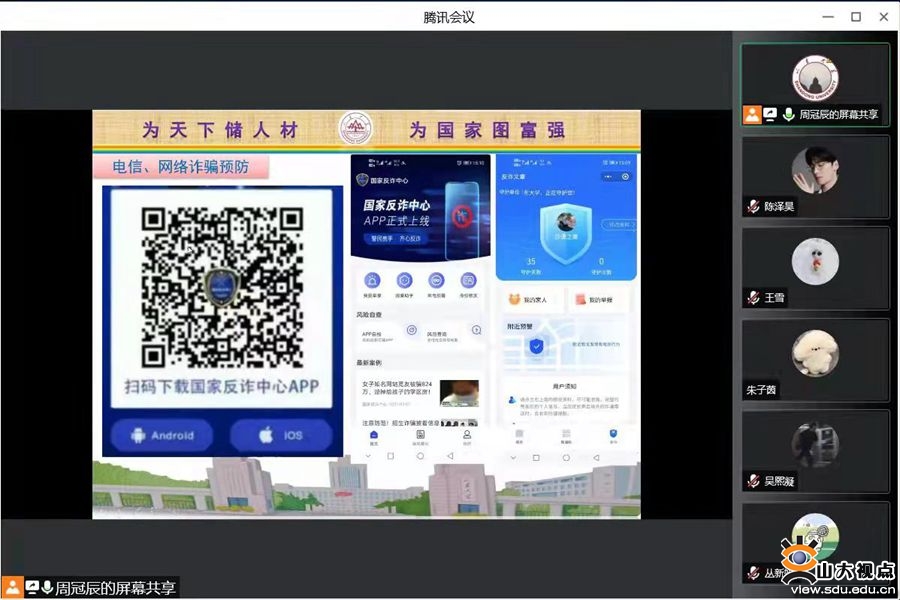Select 吴熙凝's participant tile

[815, 450]
